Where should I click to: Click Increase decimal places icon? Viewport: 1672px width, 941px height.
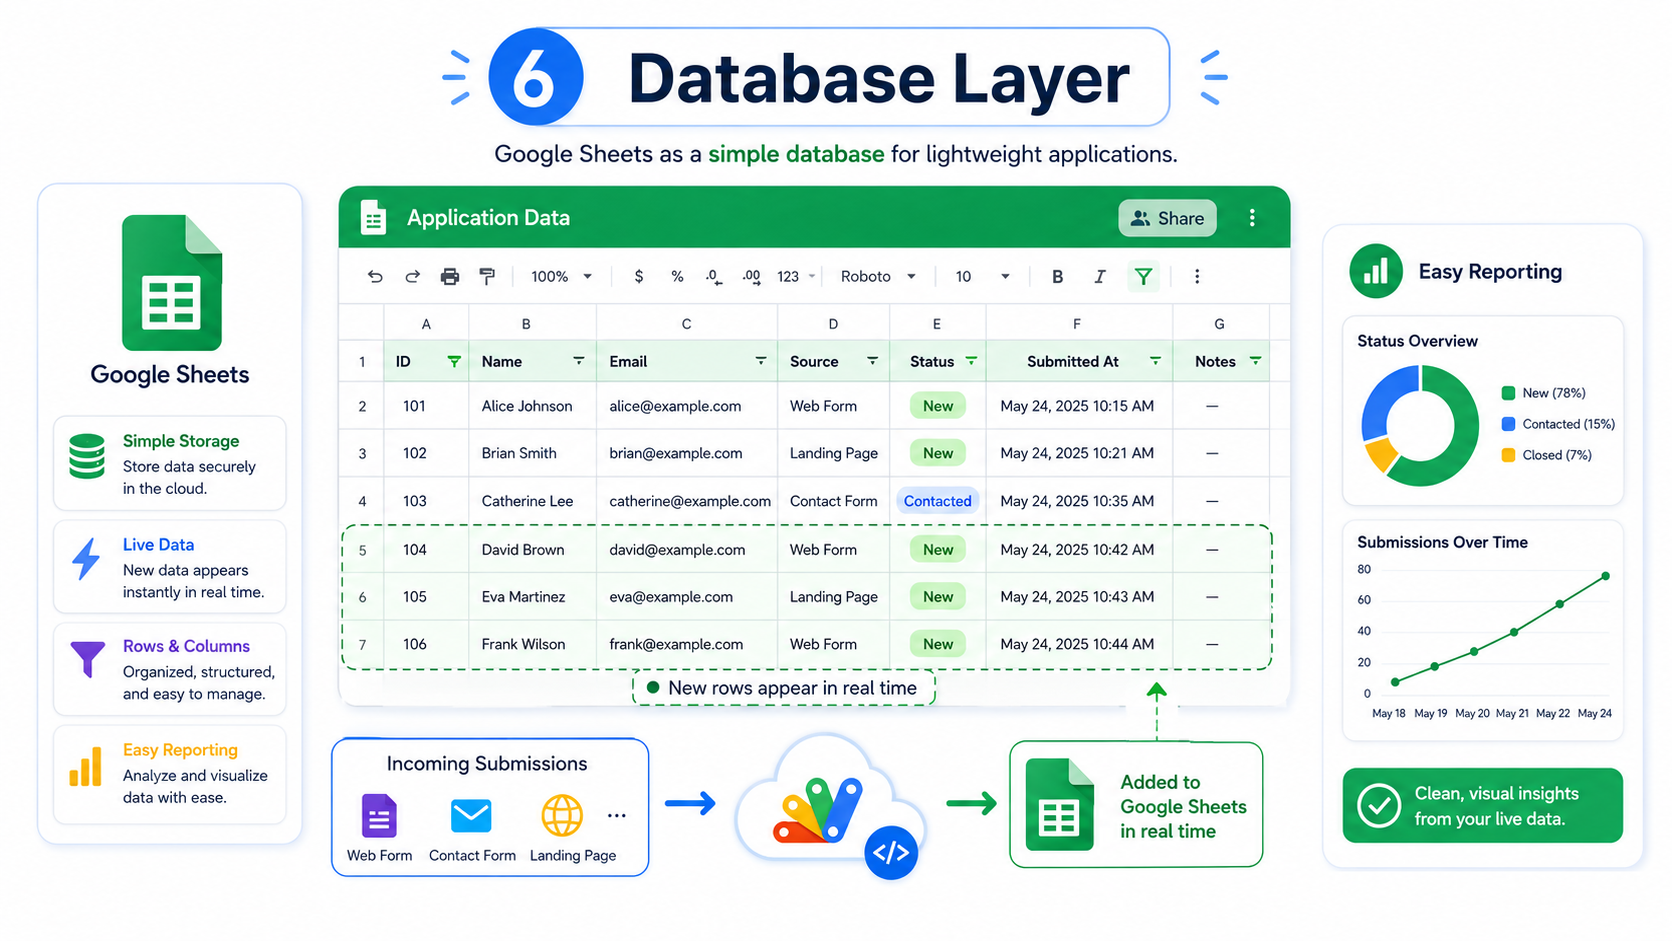(x=752, y=277)
